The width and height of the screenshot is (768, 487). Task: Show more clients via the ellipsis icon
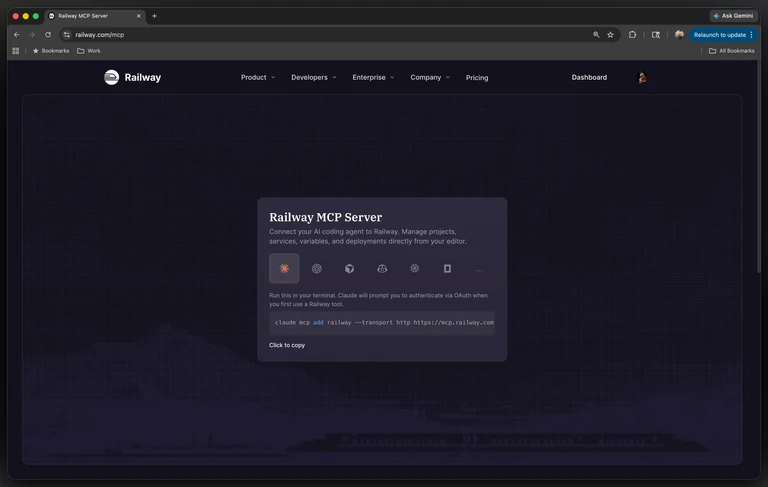[x=480, y=269]
